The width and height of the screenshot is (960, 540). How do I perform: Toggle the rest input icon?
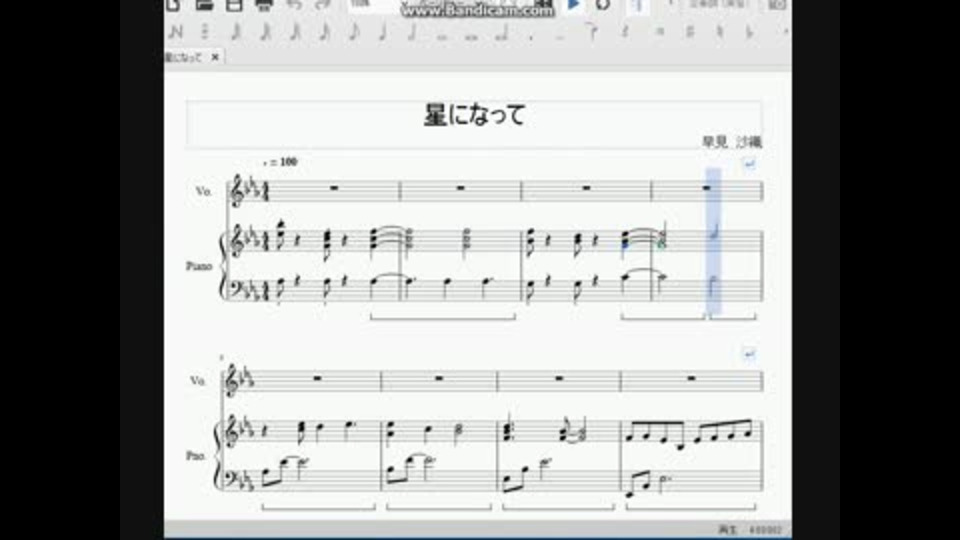[625, 32]
